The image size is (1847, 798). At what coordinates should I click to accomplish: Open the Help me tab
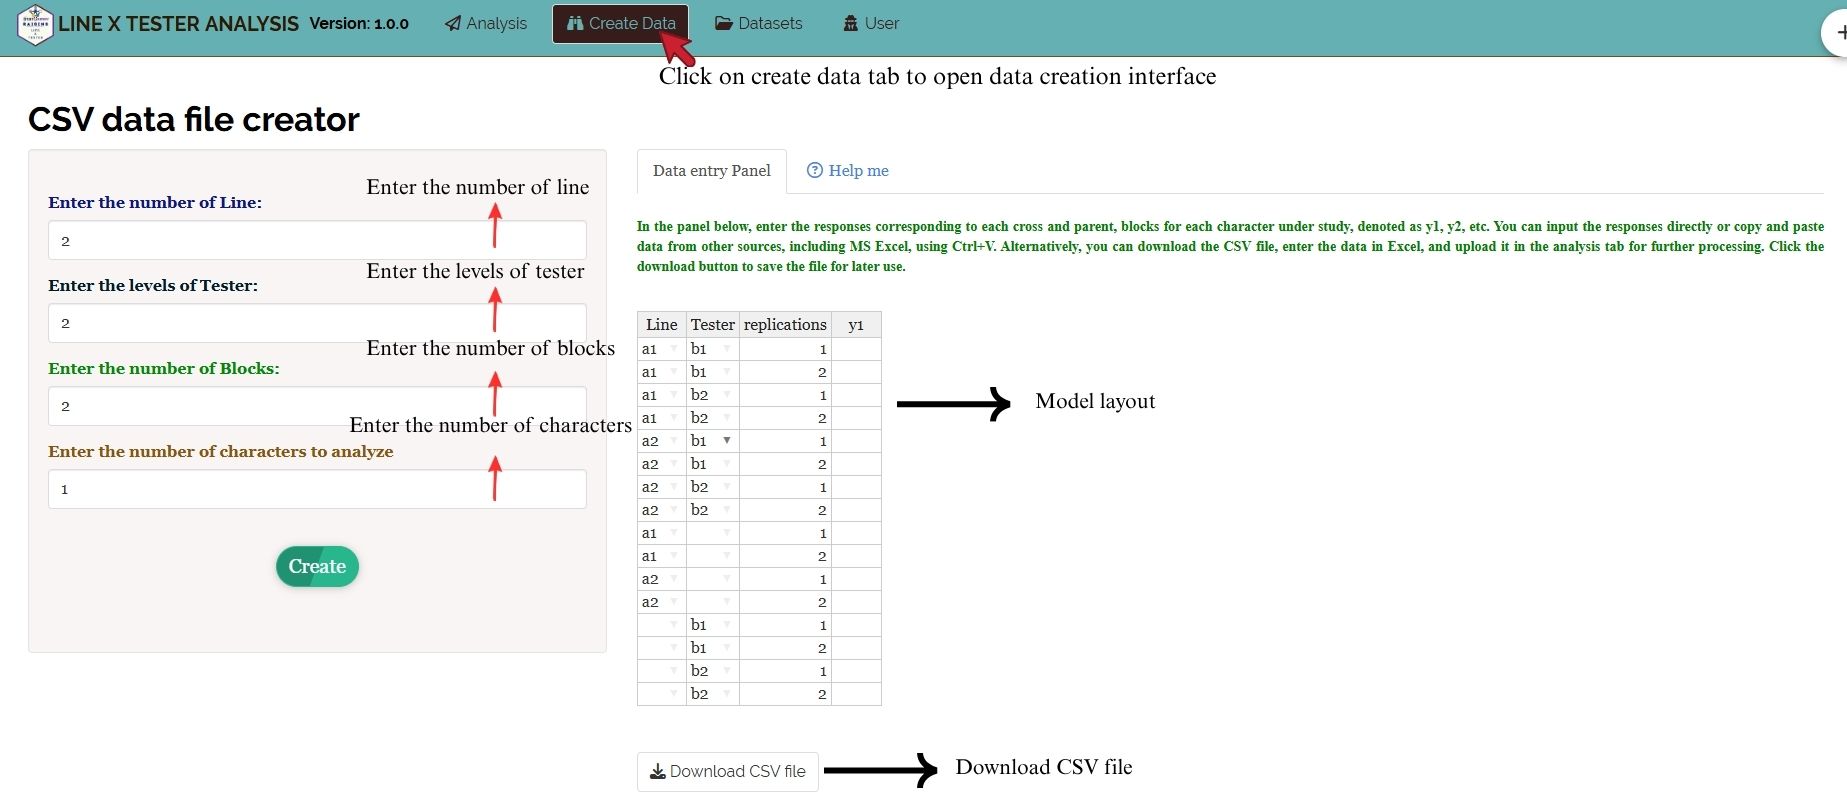point(848,171)
